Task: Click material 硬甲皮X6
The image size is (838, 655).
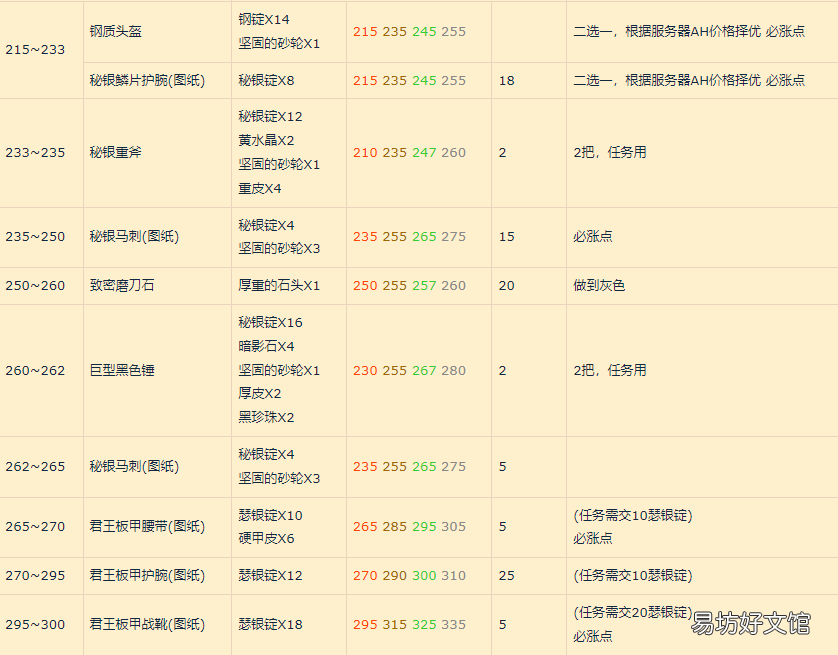Action: (266, 539)
